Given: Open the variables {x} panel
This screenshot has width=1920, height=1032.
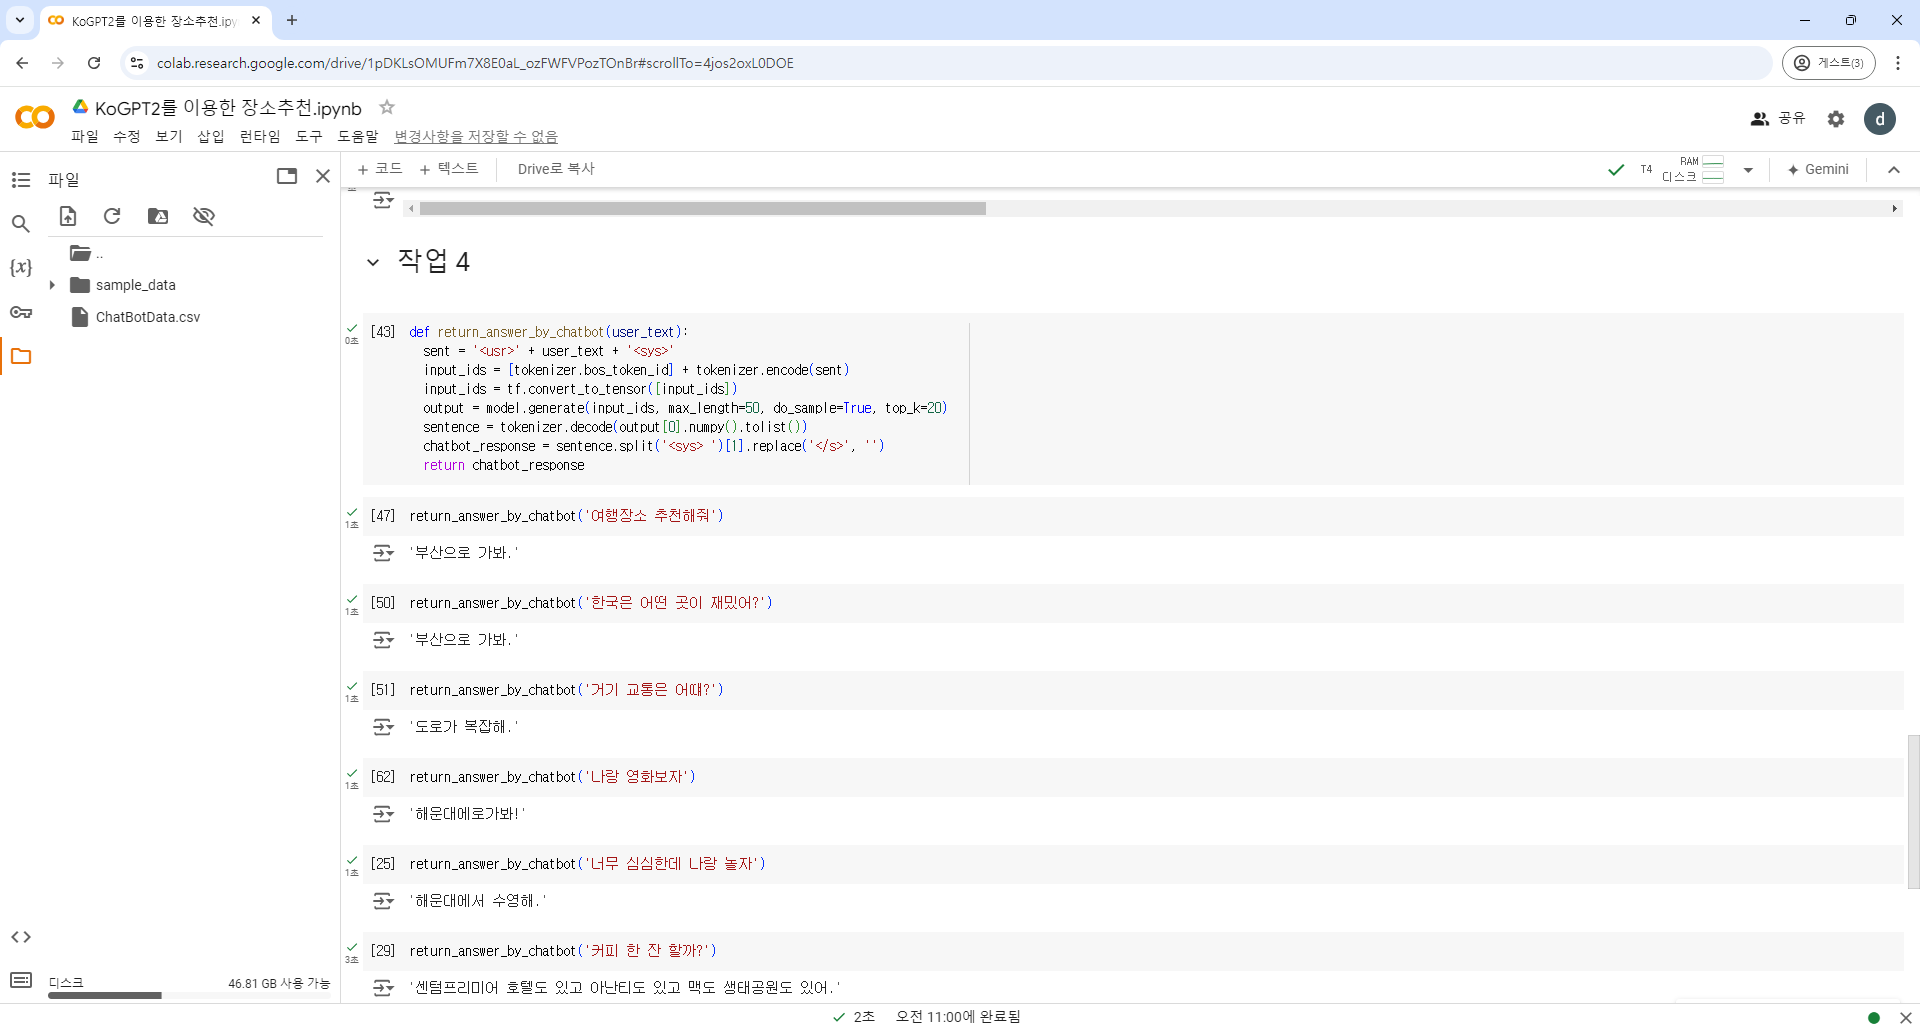Looking at the screenshot, I should [x=21, y=268].
